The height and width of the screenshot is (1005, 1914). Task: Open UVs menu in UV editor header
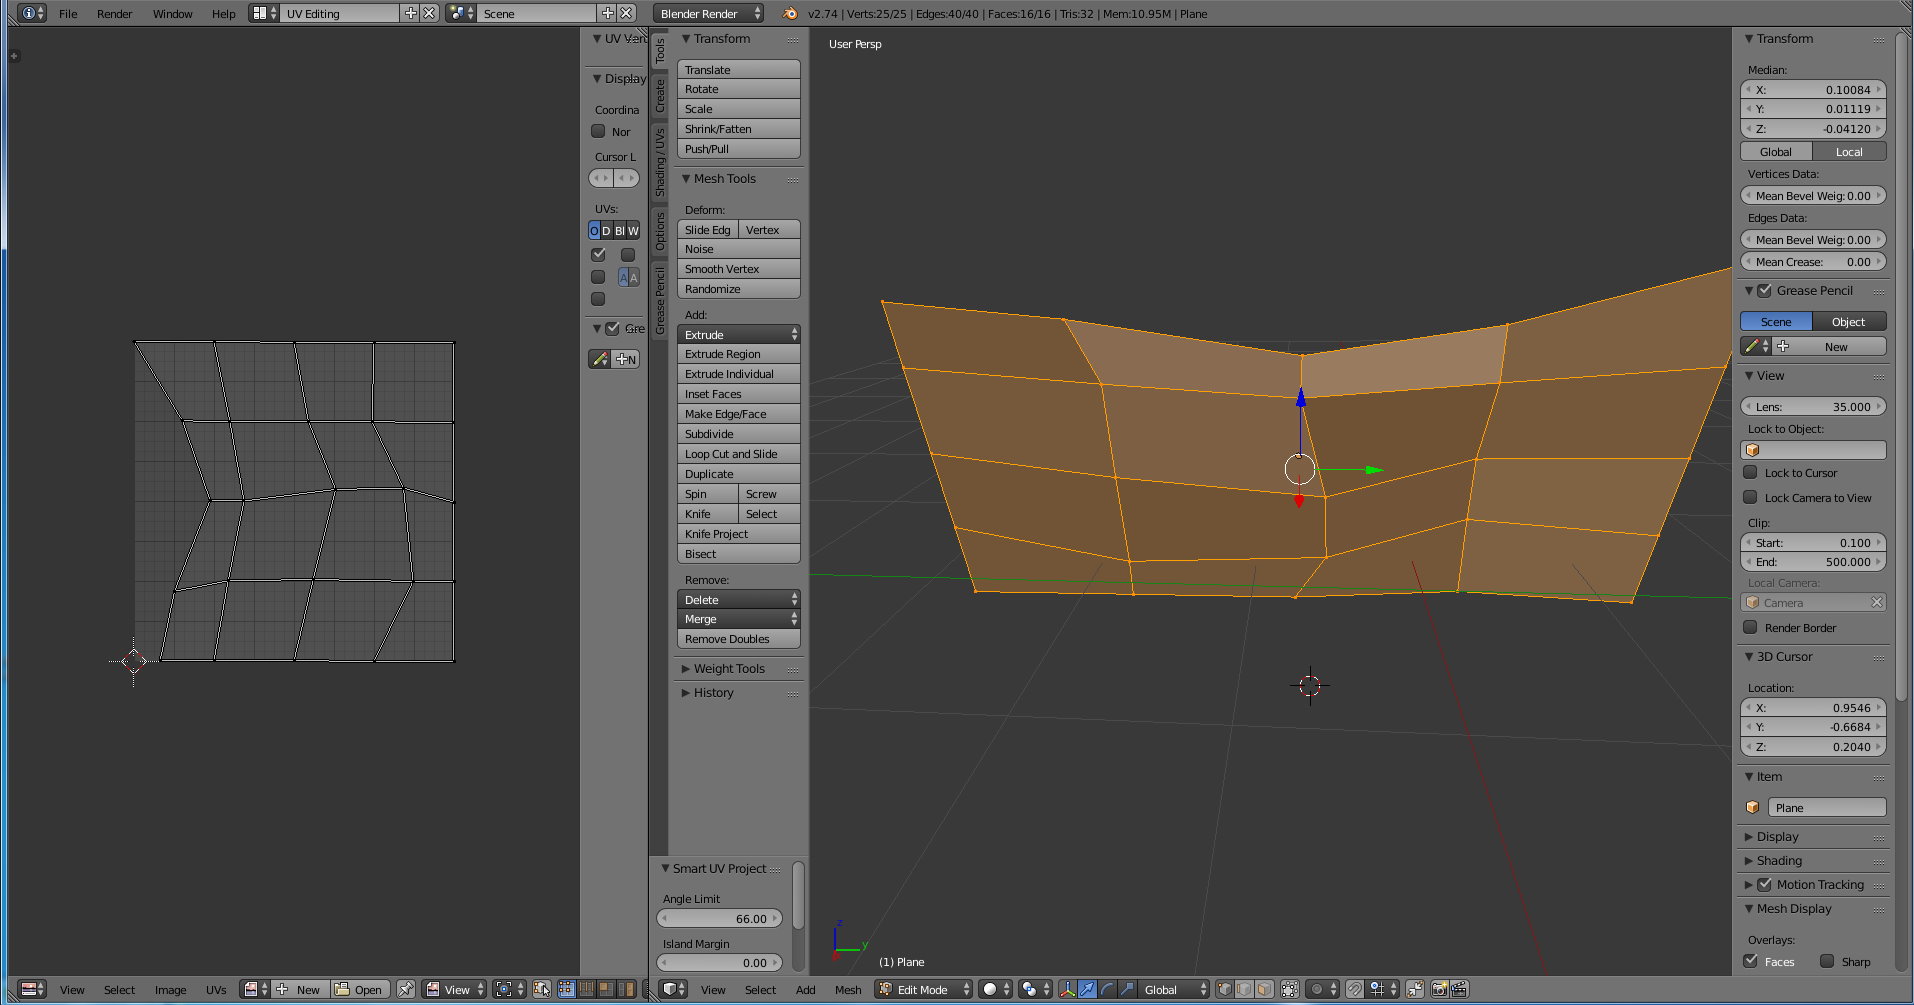(216, 990)
